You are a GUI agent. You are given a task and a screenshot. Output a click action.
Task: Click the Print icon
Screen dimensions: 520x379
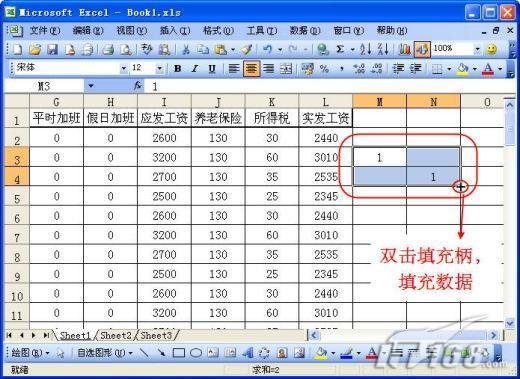tap(109, 50)
